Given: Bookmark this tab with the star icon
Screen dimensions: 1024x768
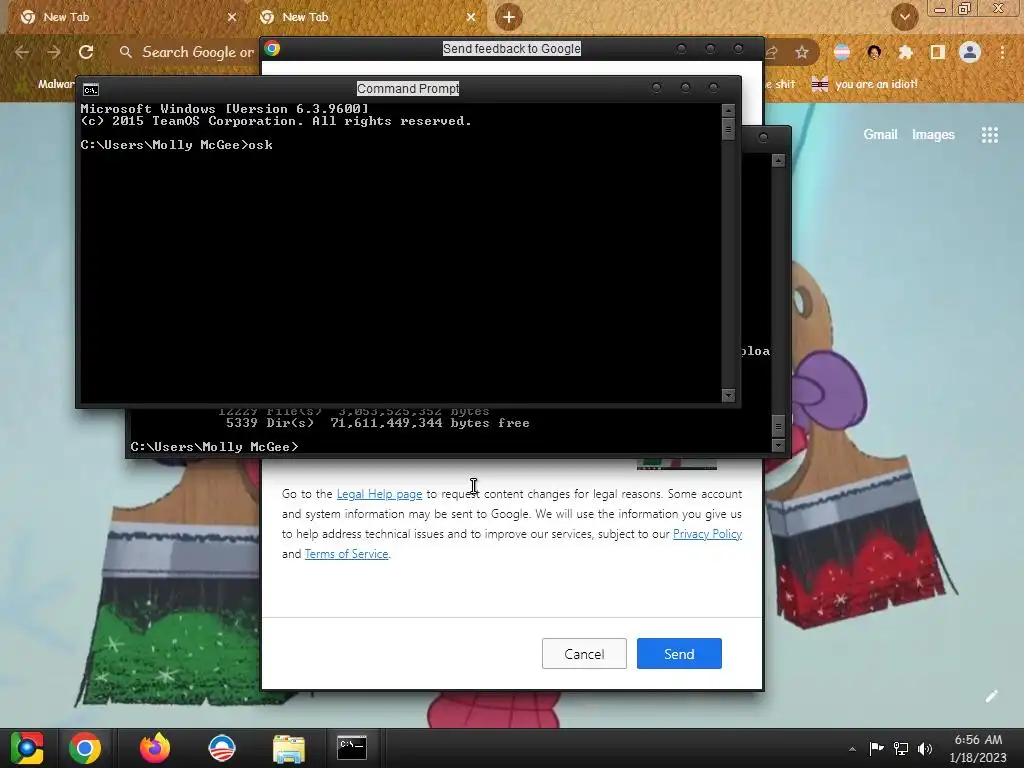Looking at the screenshot, I should coord(802,52).
